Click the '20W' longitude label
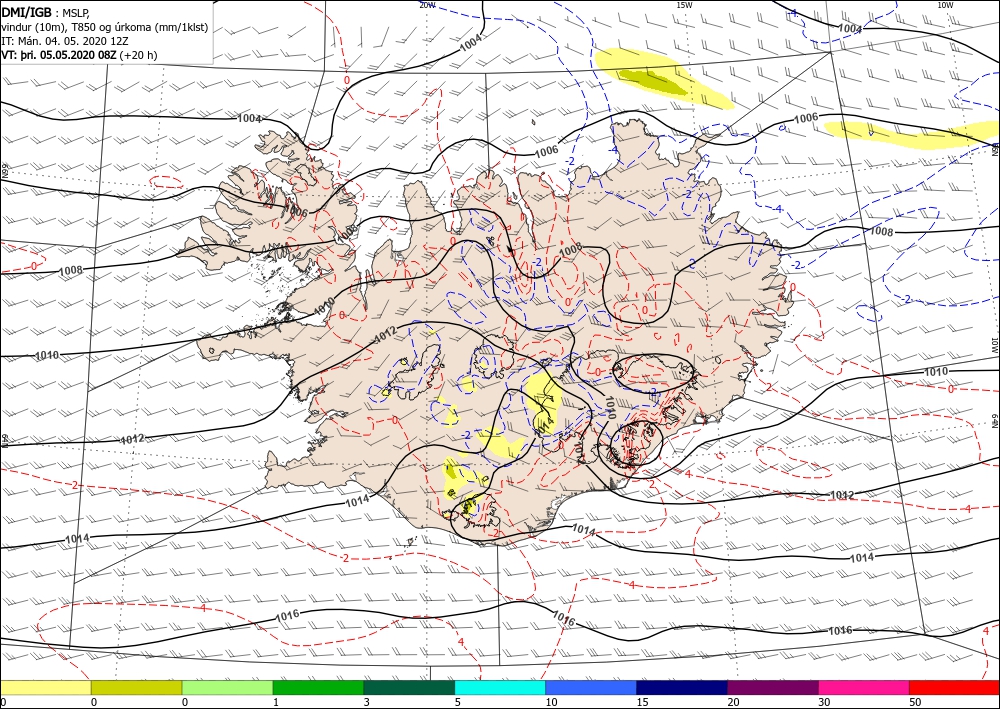The image size is (1000, 709). pyautogui.click(x=427, y=4)
